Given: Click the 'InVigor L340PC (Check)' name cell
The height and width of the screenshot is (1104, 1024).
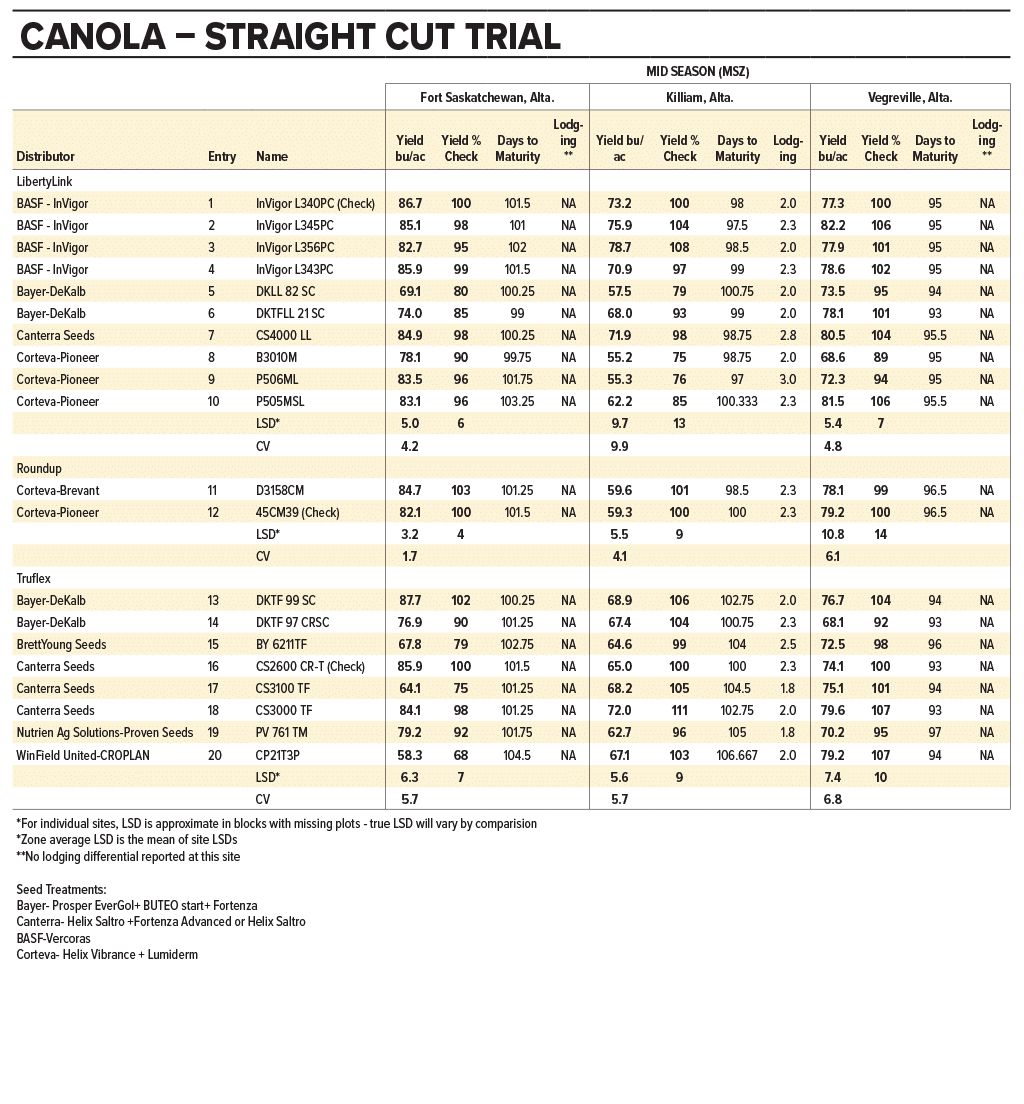Looking at the screenshot, I should [x=316, y=203].
